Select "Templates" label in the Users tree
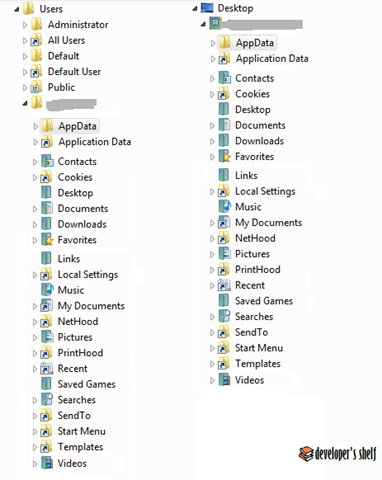This screenshot has width=382, height=480. 80,447
